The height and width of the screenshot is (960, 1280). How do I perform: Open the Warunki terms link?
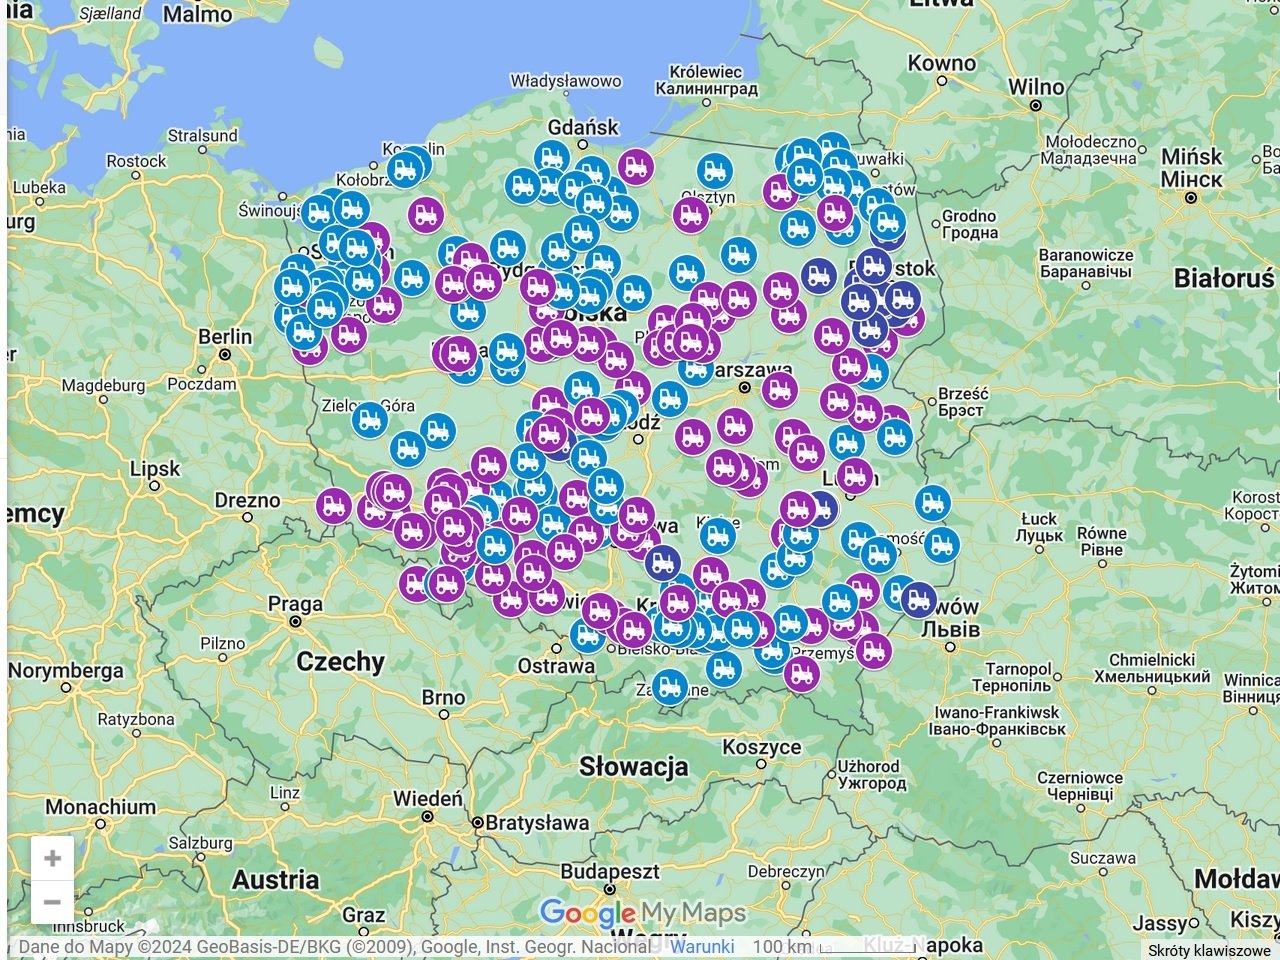tap(702, 946)
